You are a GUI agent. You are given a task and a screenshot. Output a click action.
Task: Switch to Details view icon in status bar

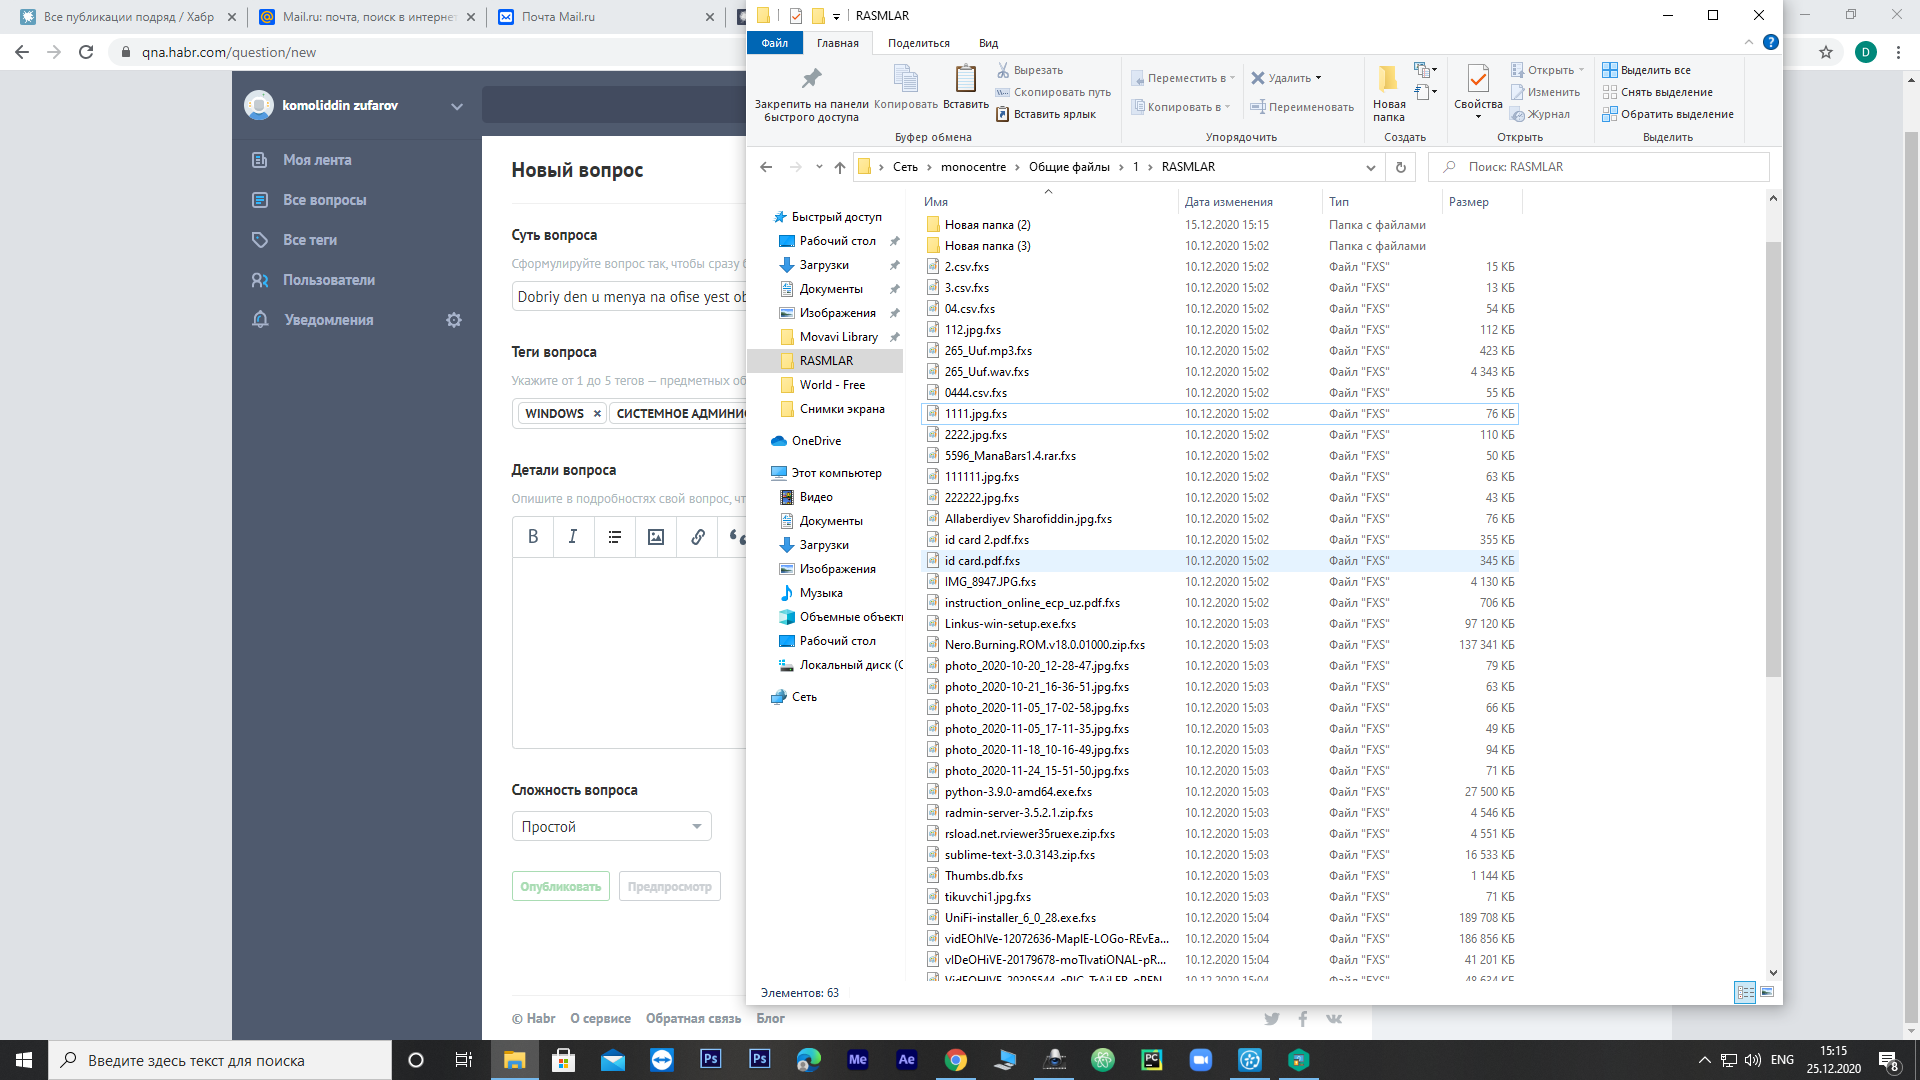1745,992
